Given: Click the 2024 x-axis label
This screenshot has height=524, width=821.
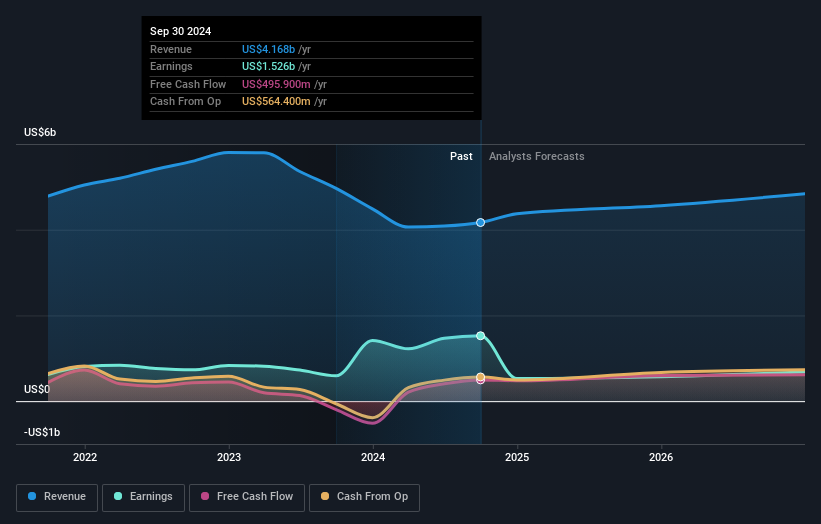Looking at the screenshot, I should tap(373, 458).
